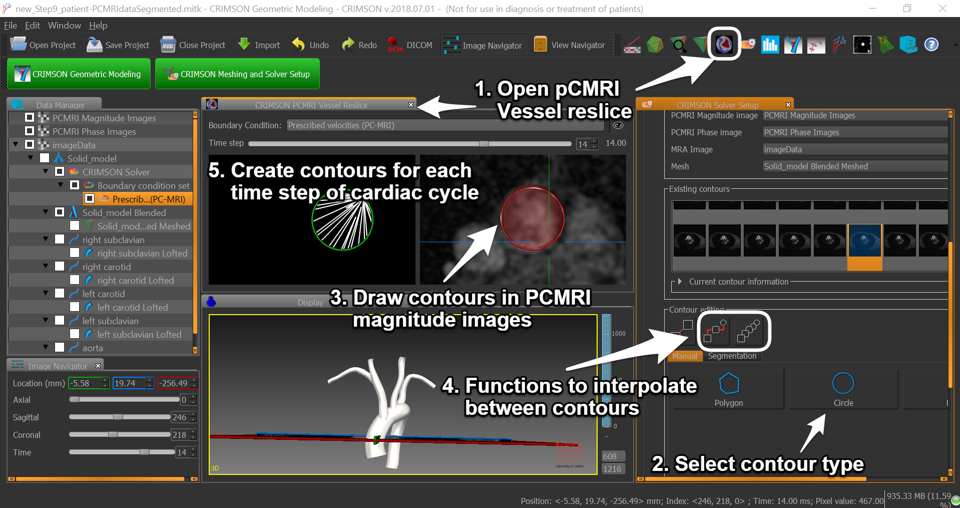Screen dimensions: 960x508
Task: Open the Boundary Condition dropdown
Action: (444, 126)
